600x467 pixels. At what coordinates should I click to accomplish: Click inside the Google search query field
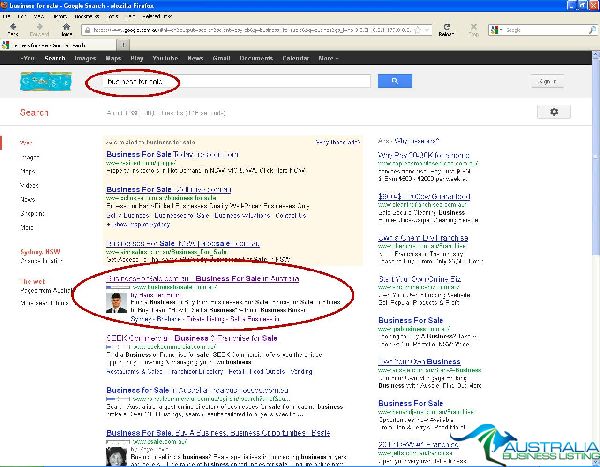point(237,81)
